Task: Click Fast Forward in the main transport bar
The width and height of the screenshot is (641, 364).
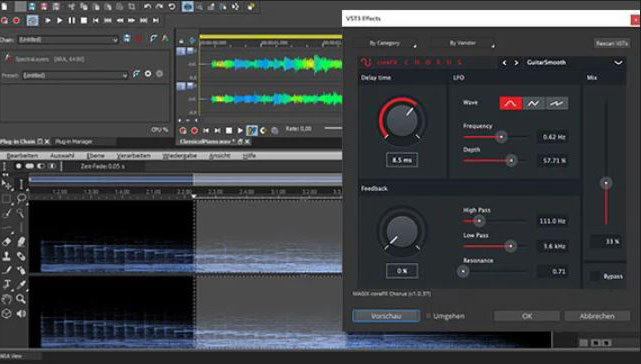Action: pos(132,20)
